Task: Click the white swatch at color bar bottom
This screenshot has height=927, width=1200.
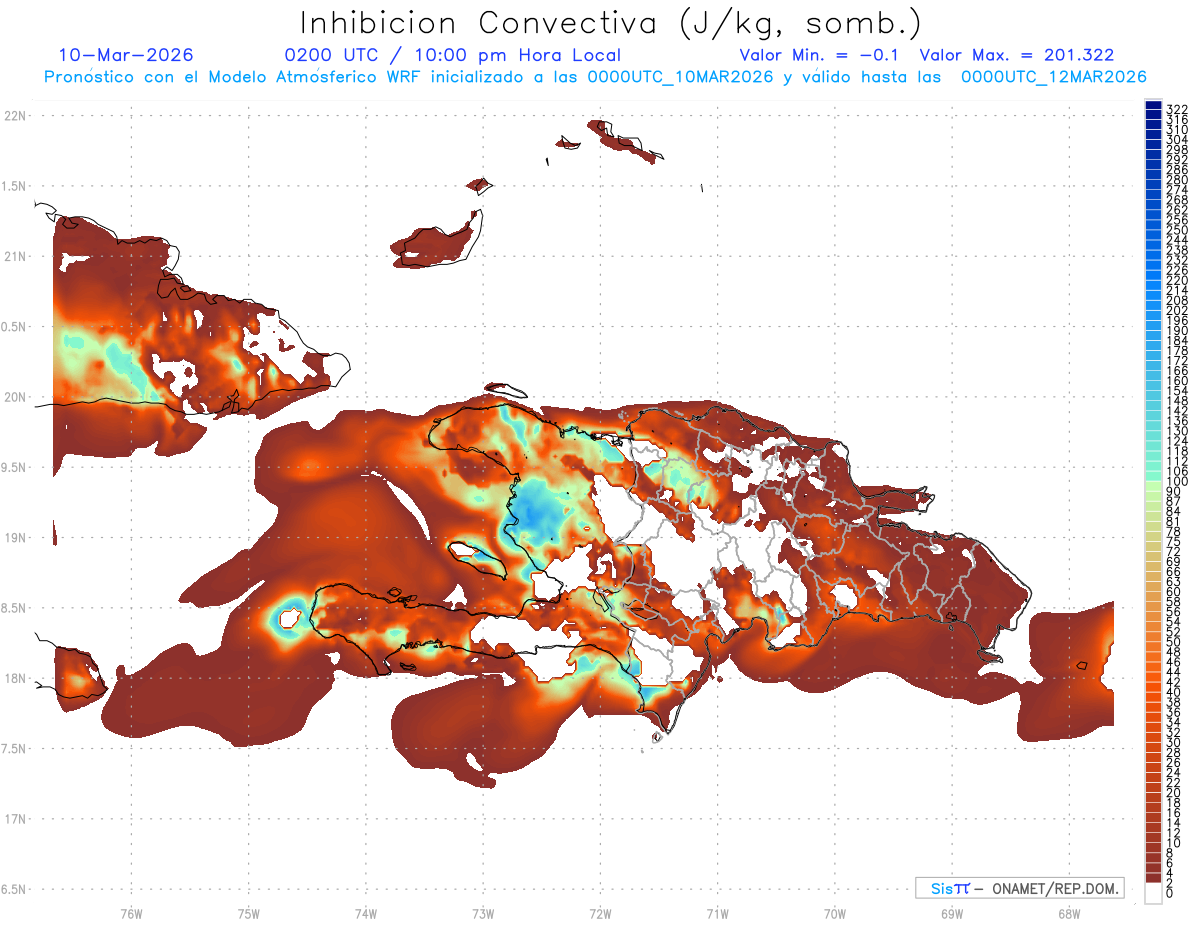Action: click(x=1153, y=893)
